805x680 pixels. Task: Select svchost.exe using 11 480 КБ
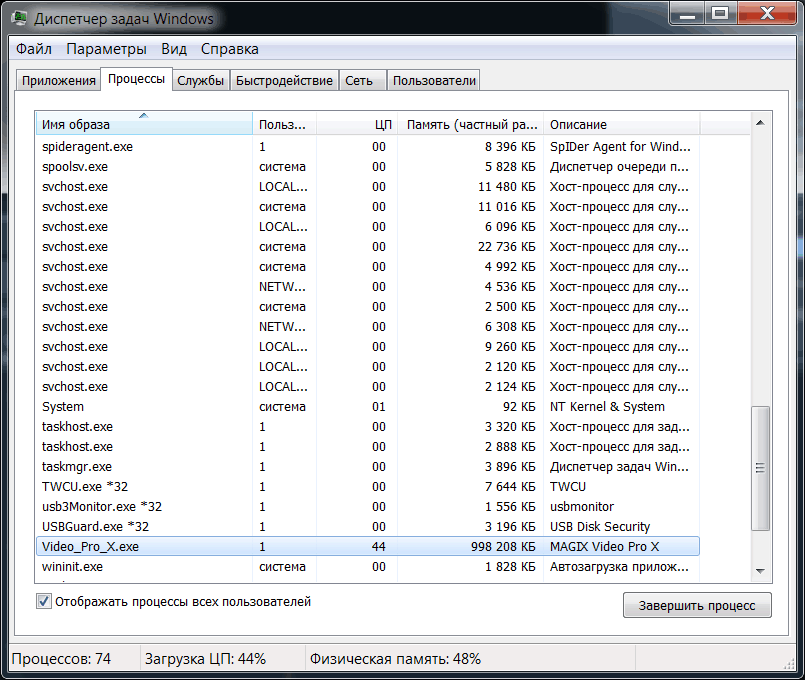click(x=368, y=187)
